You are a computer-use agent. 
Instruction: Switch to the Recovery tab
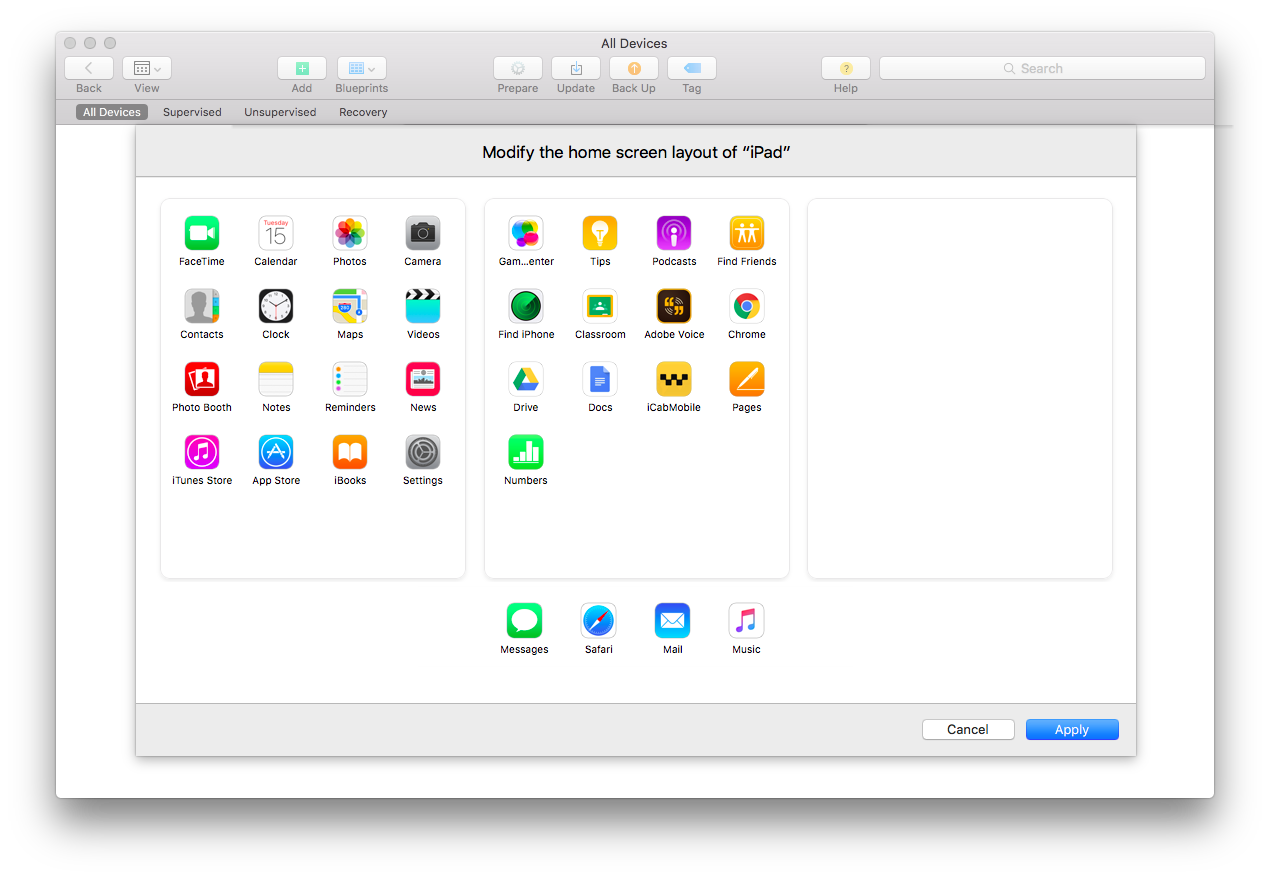pos(363,112)
